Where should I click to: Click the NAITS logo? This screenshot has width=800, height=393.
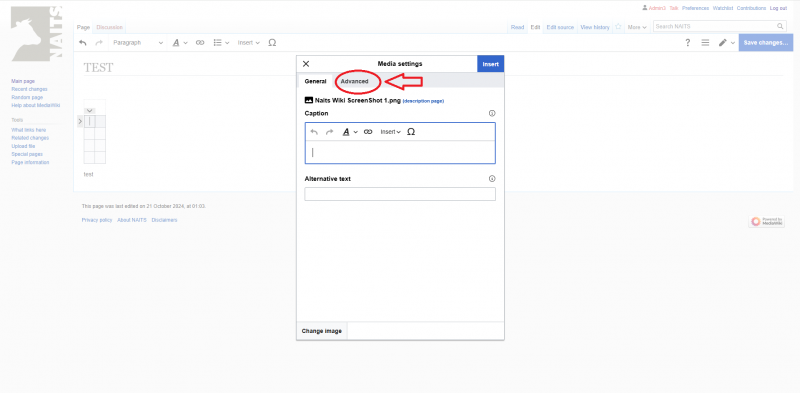click(36, 34)
